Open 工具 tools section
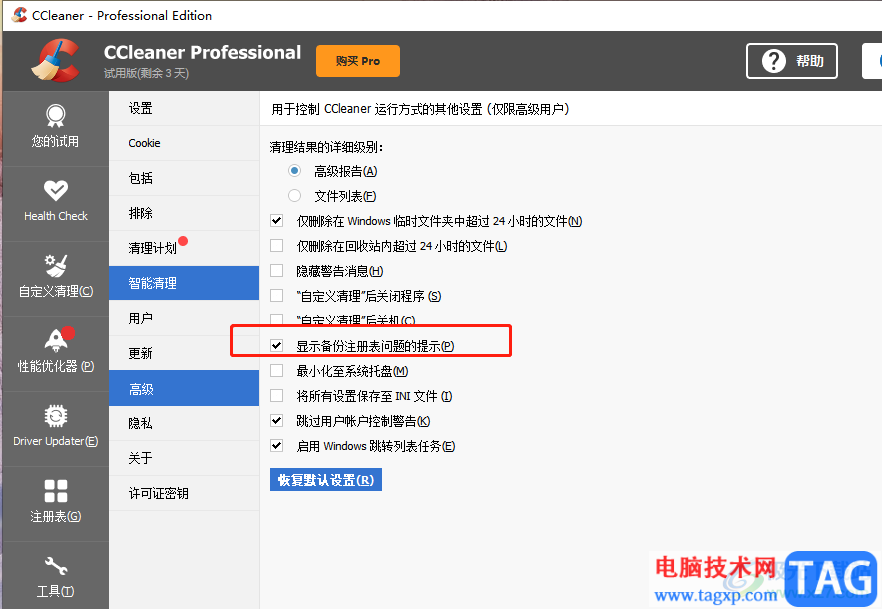 pyautogui.click(x=55, y=577)
